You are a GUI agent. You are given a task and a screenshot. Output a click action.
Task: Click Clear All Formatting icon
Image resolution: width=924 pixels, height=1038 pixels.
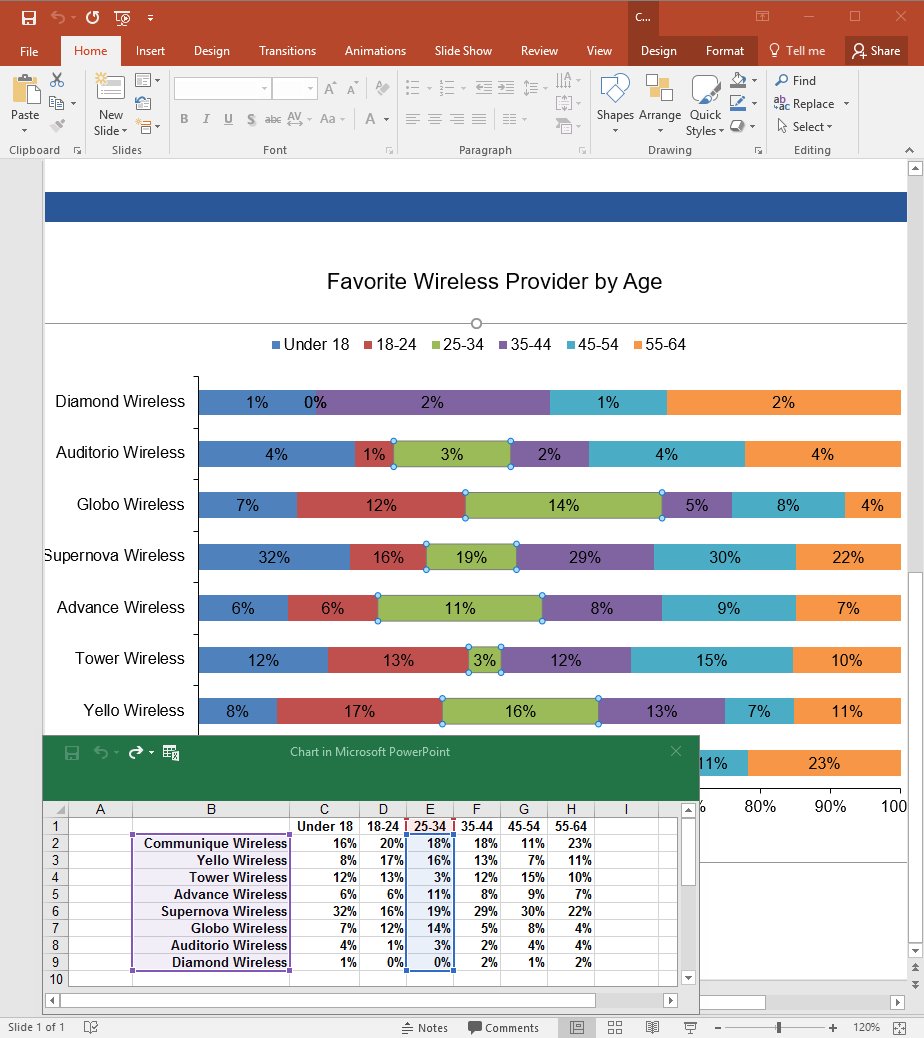tap(382, 88)
